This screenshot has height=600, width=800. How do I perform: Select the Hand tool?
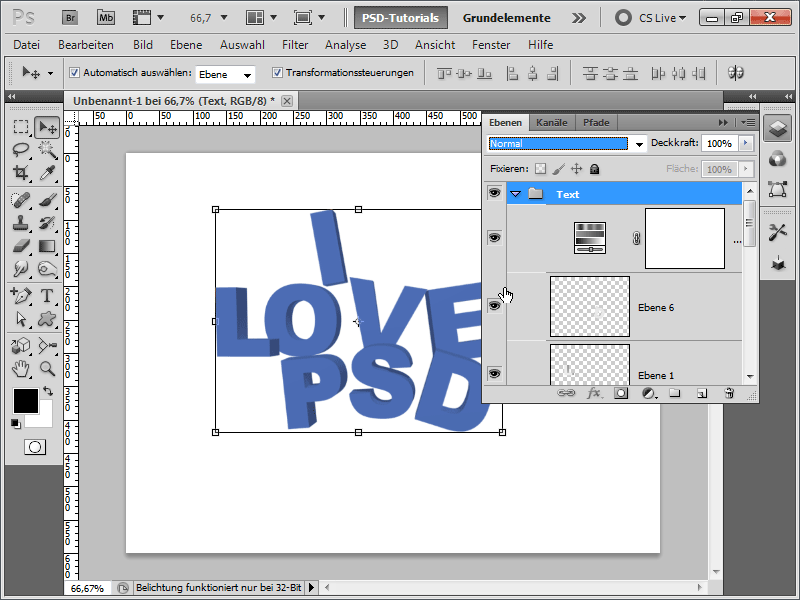pyautogui.click(x=21, y=368)
